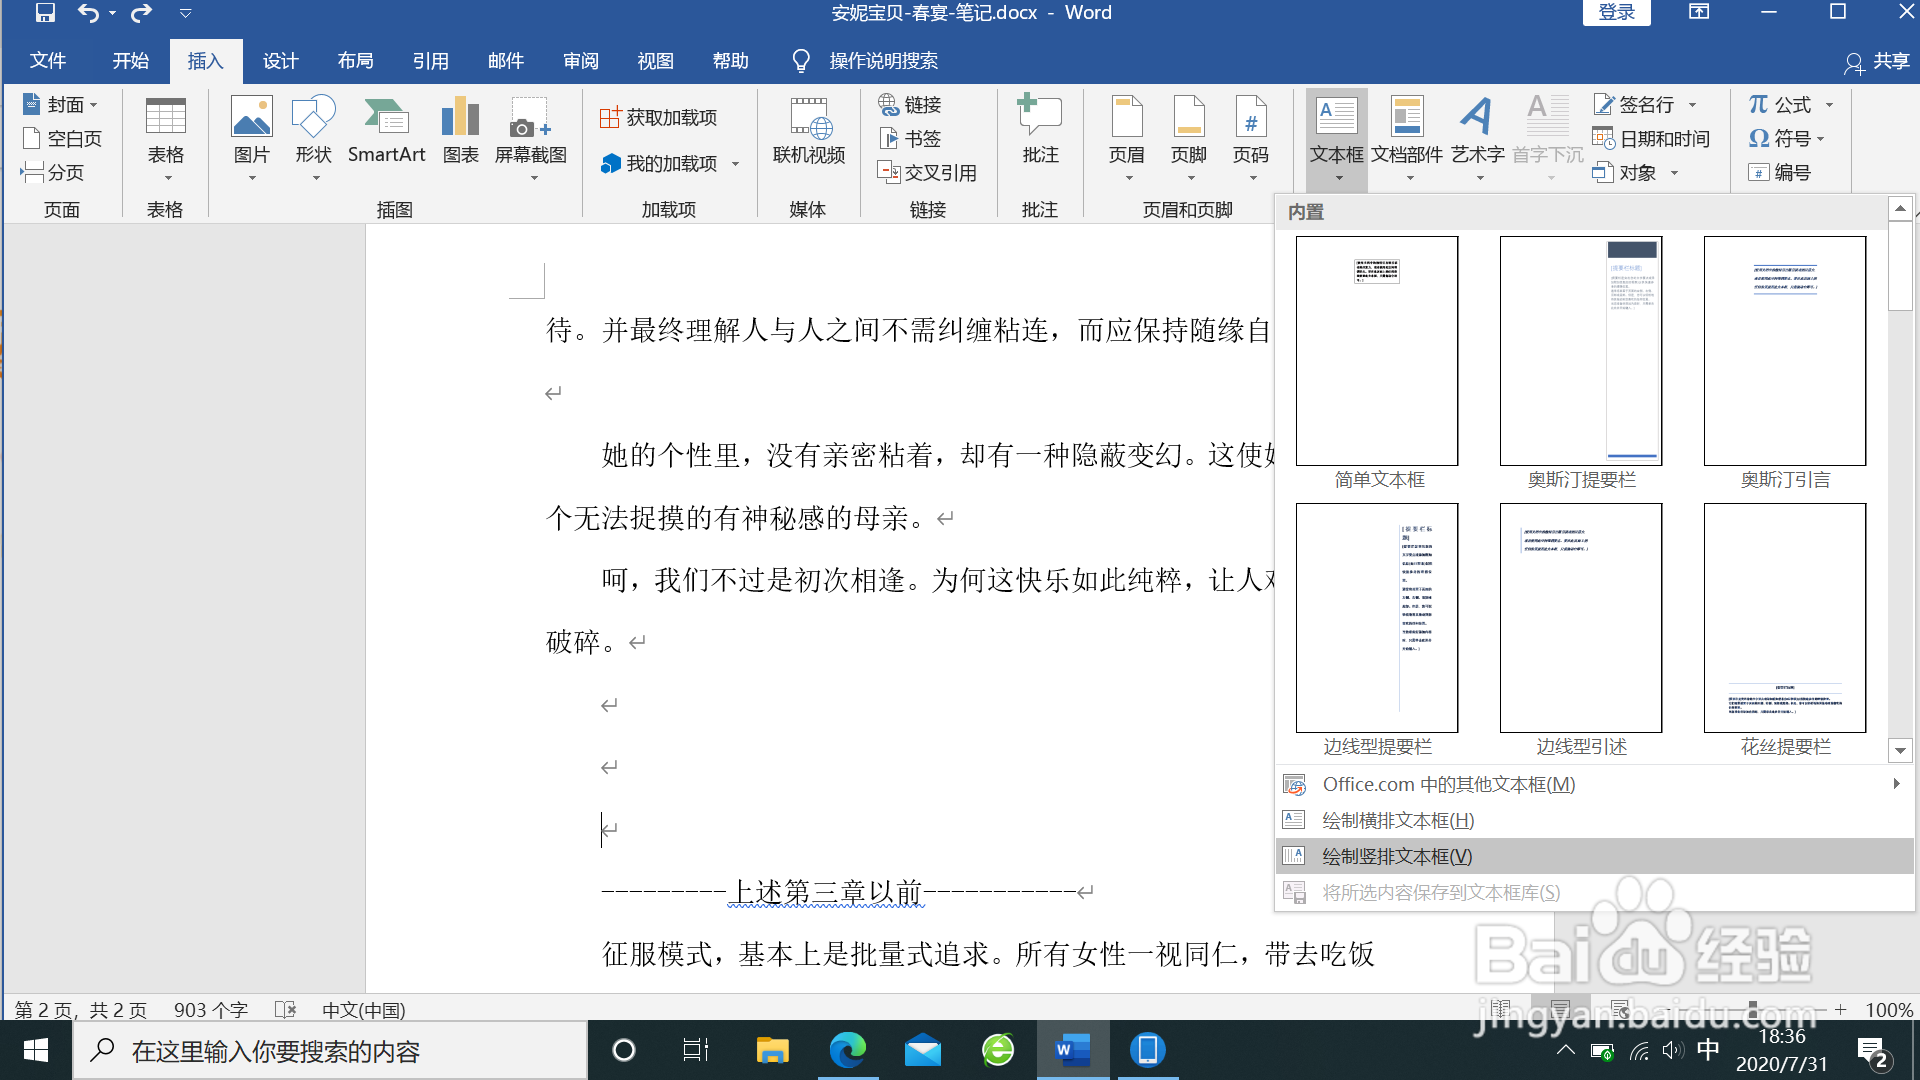Image resolution: width=1920 pixels, height=1080 pixels.
Task: Open the Footer (页脚) menu
Action: pyautogui.click(x=1189, y=140)
